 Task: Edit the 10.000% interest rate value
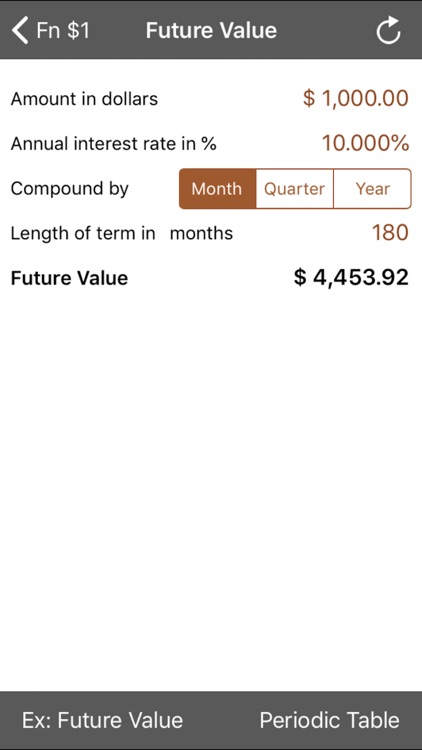(x=365, y=143)
